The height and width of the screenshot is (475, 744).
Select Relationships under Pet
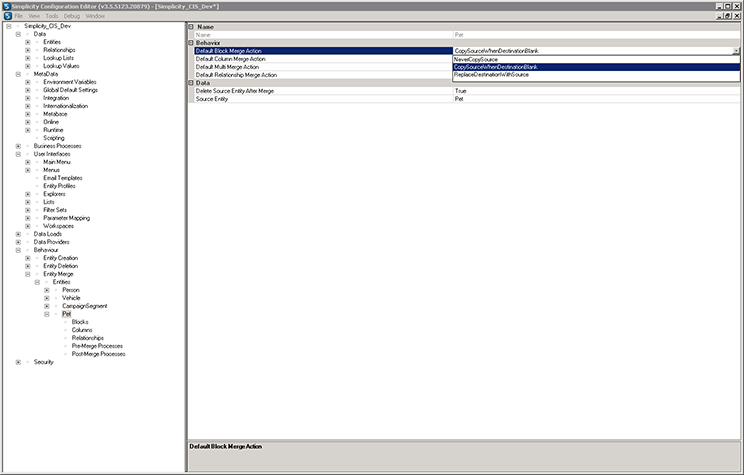(87, 338)
